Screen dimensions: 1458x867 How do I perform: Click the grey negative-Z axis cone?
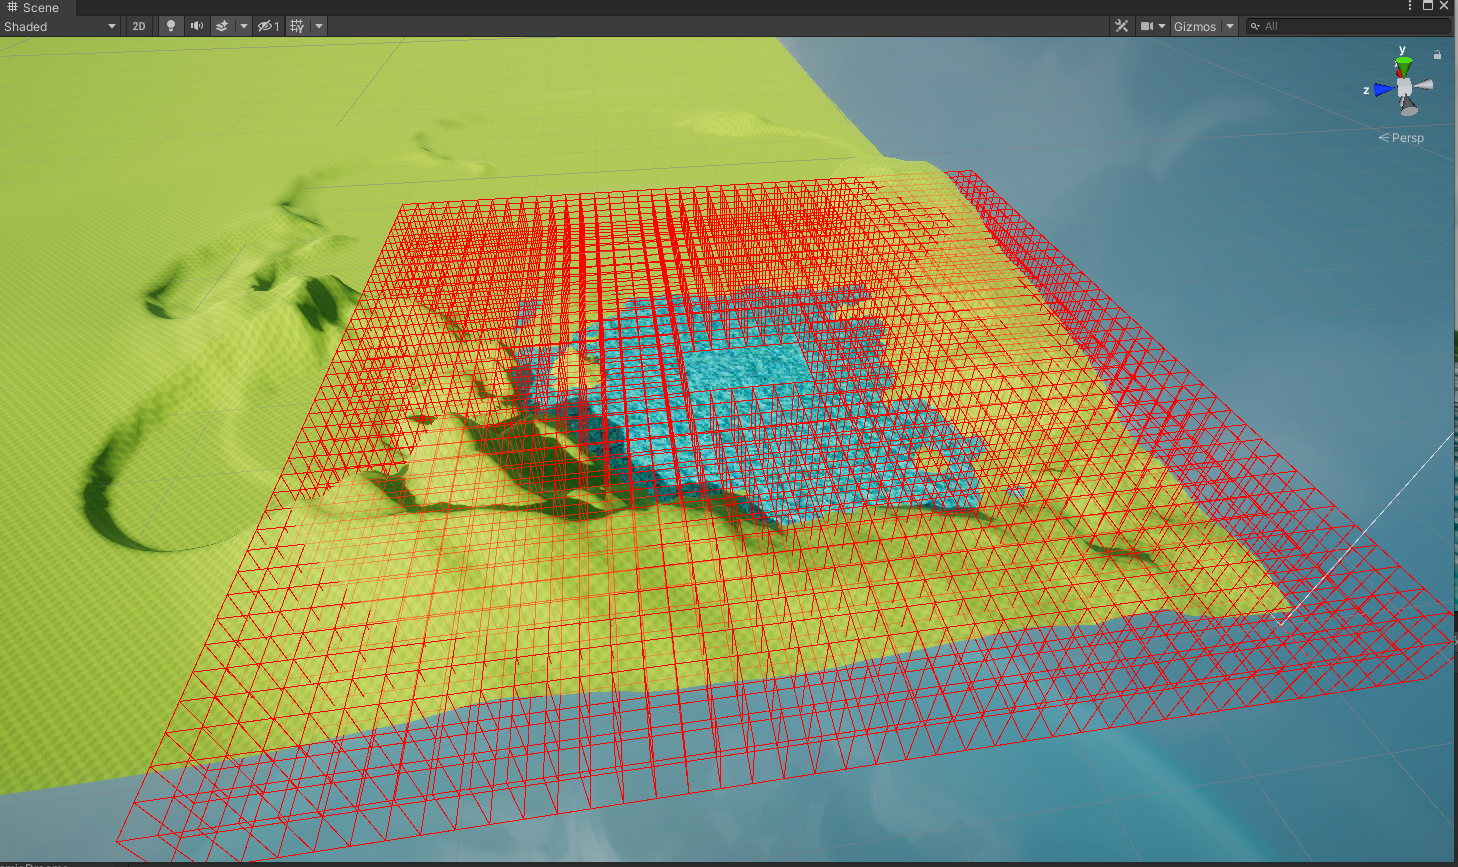pos(1424,85)
